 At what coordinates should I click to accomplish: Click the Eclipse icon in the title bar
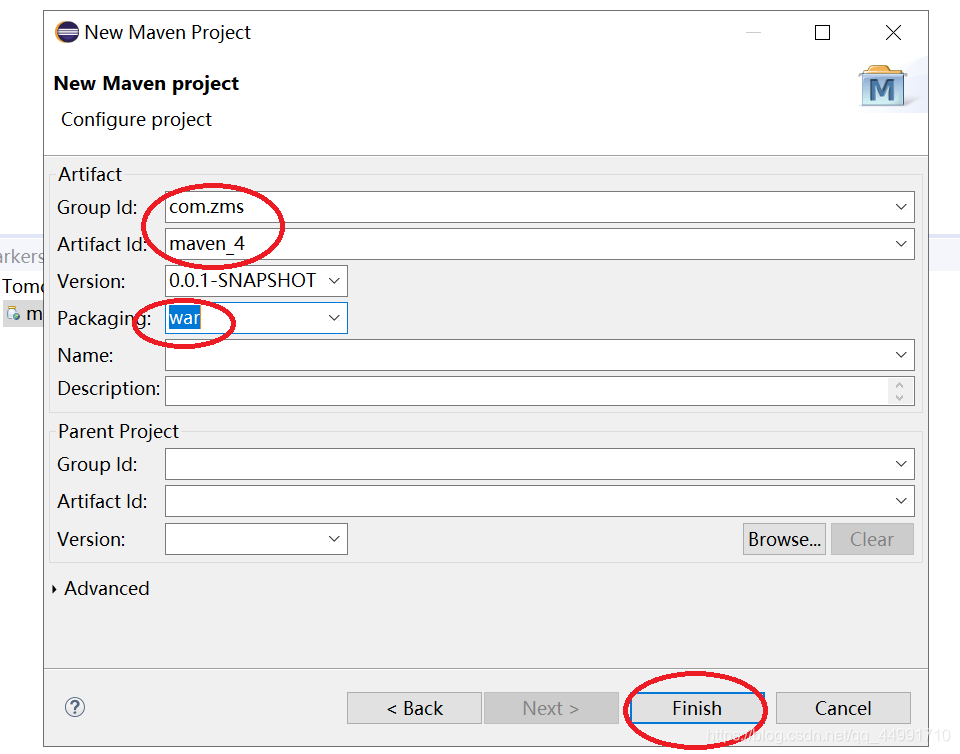(67, 32)
